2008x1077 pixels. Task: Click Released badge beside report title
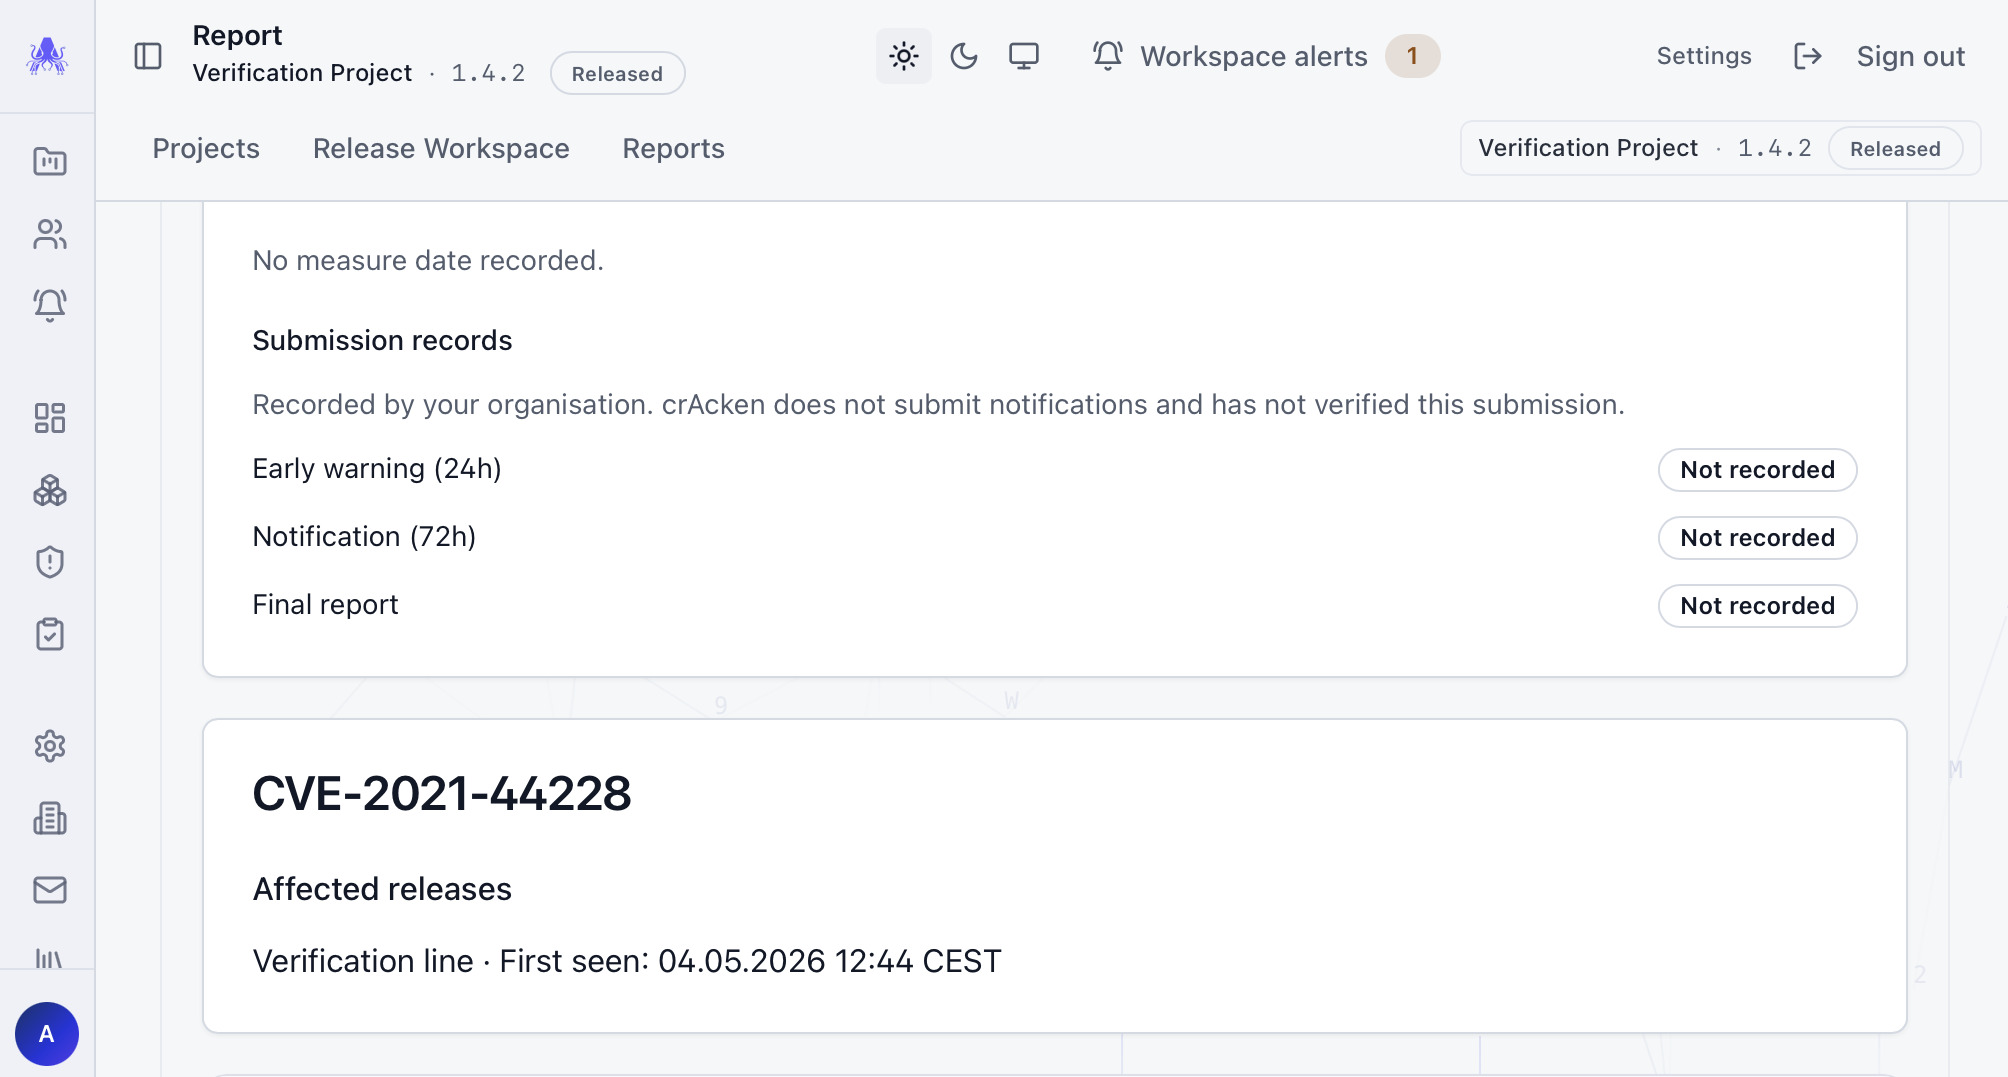[617, 73]
